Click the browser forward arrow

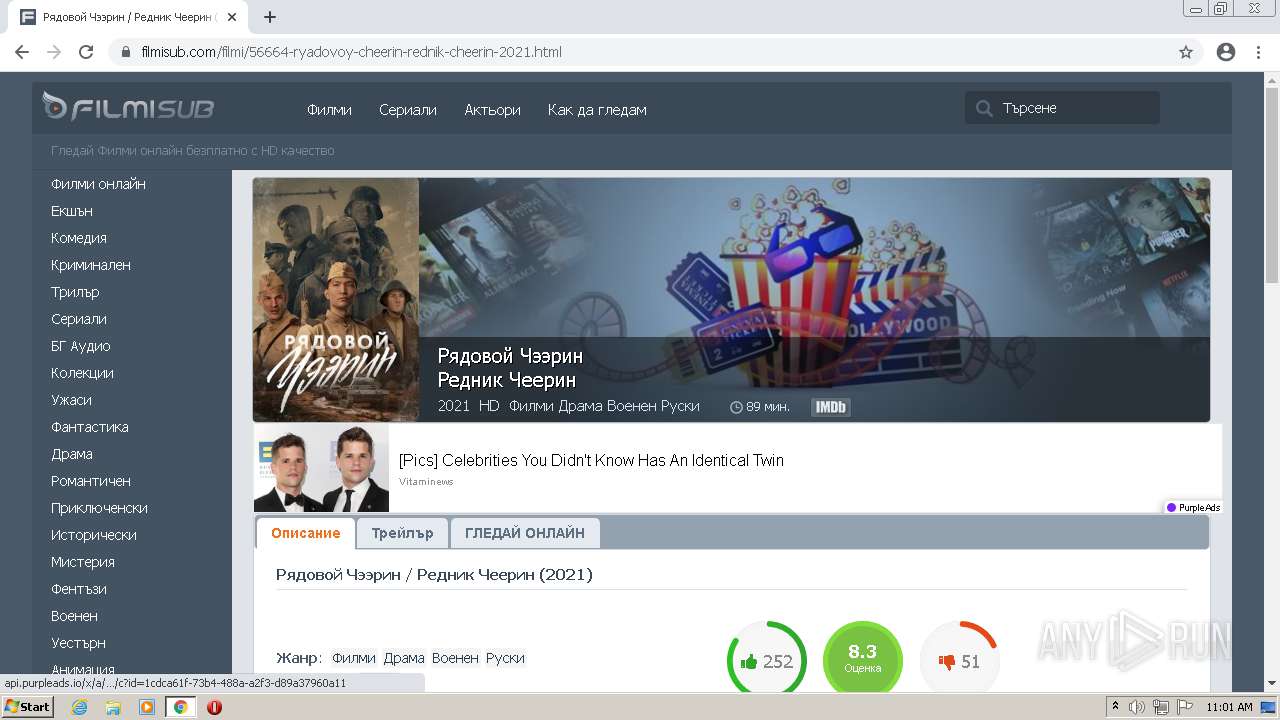54,52
